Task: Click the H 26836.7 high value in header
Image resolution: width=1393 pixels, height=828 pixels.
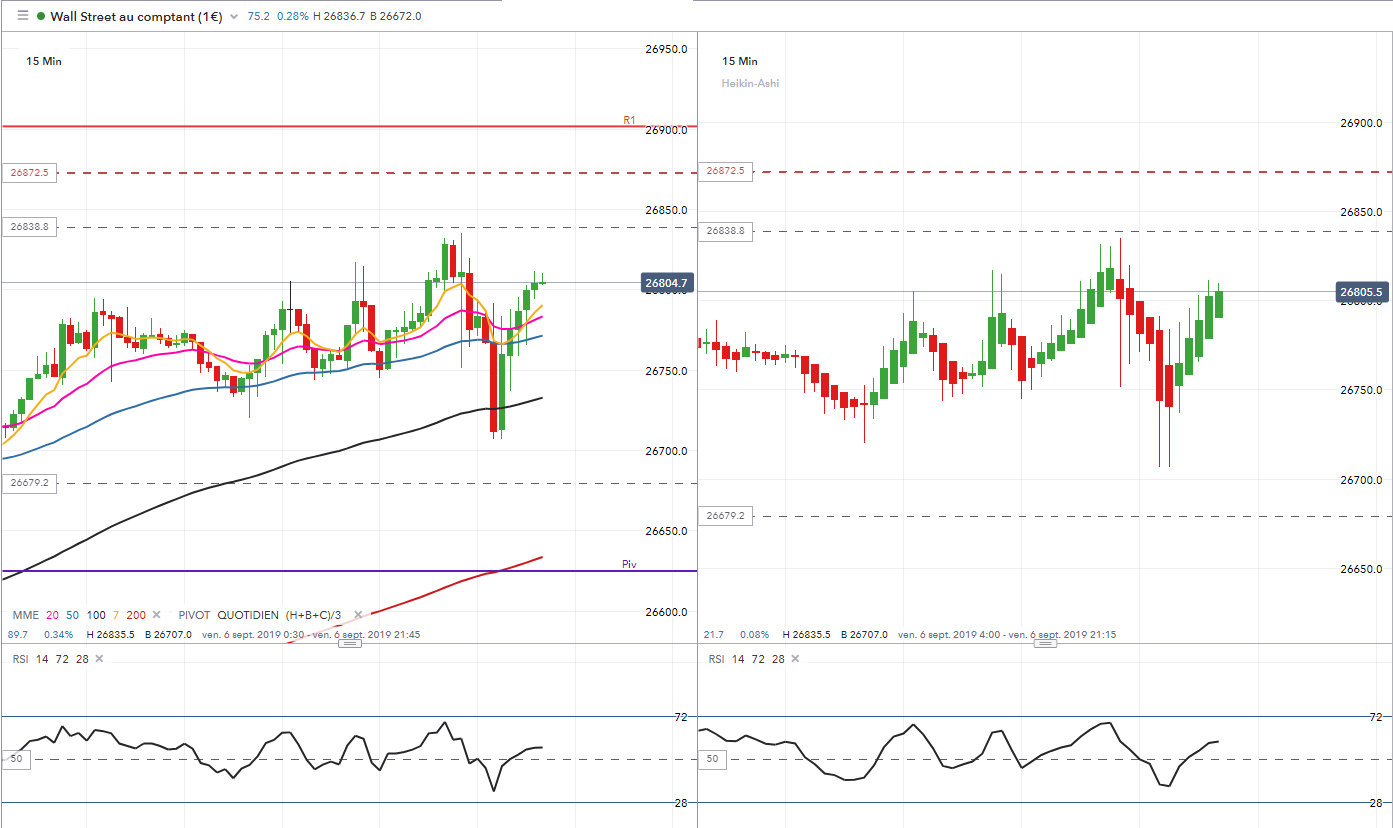Action: pos(341,17)
